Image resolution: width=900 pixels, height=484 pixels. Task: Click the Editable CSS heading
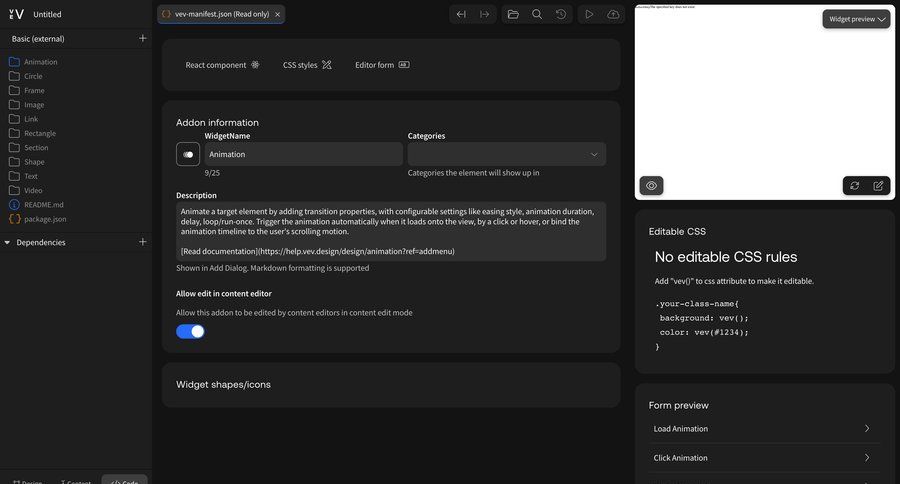point(677,231)
